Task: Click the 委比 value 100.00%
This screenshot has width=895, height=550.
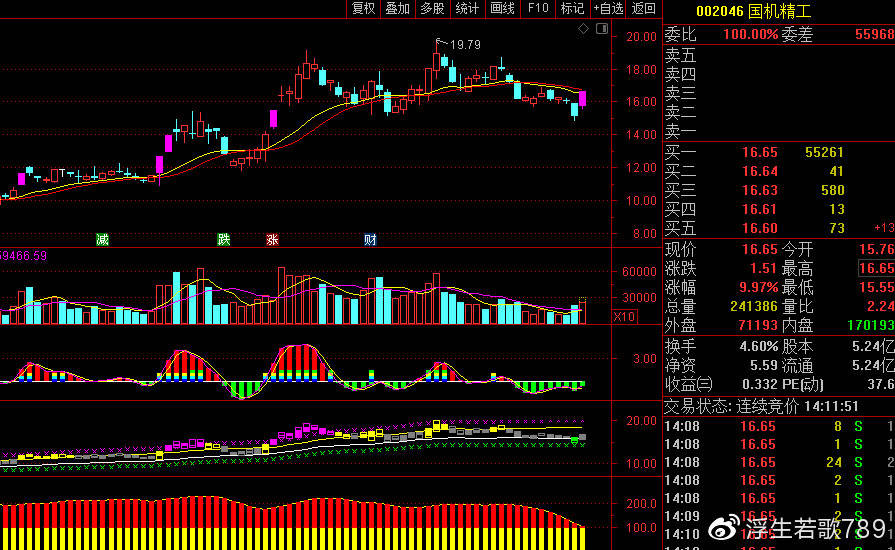Action: coord(751,34)
